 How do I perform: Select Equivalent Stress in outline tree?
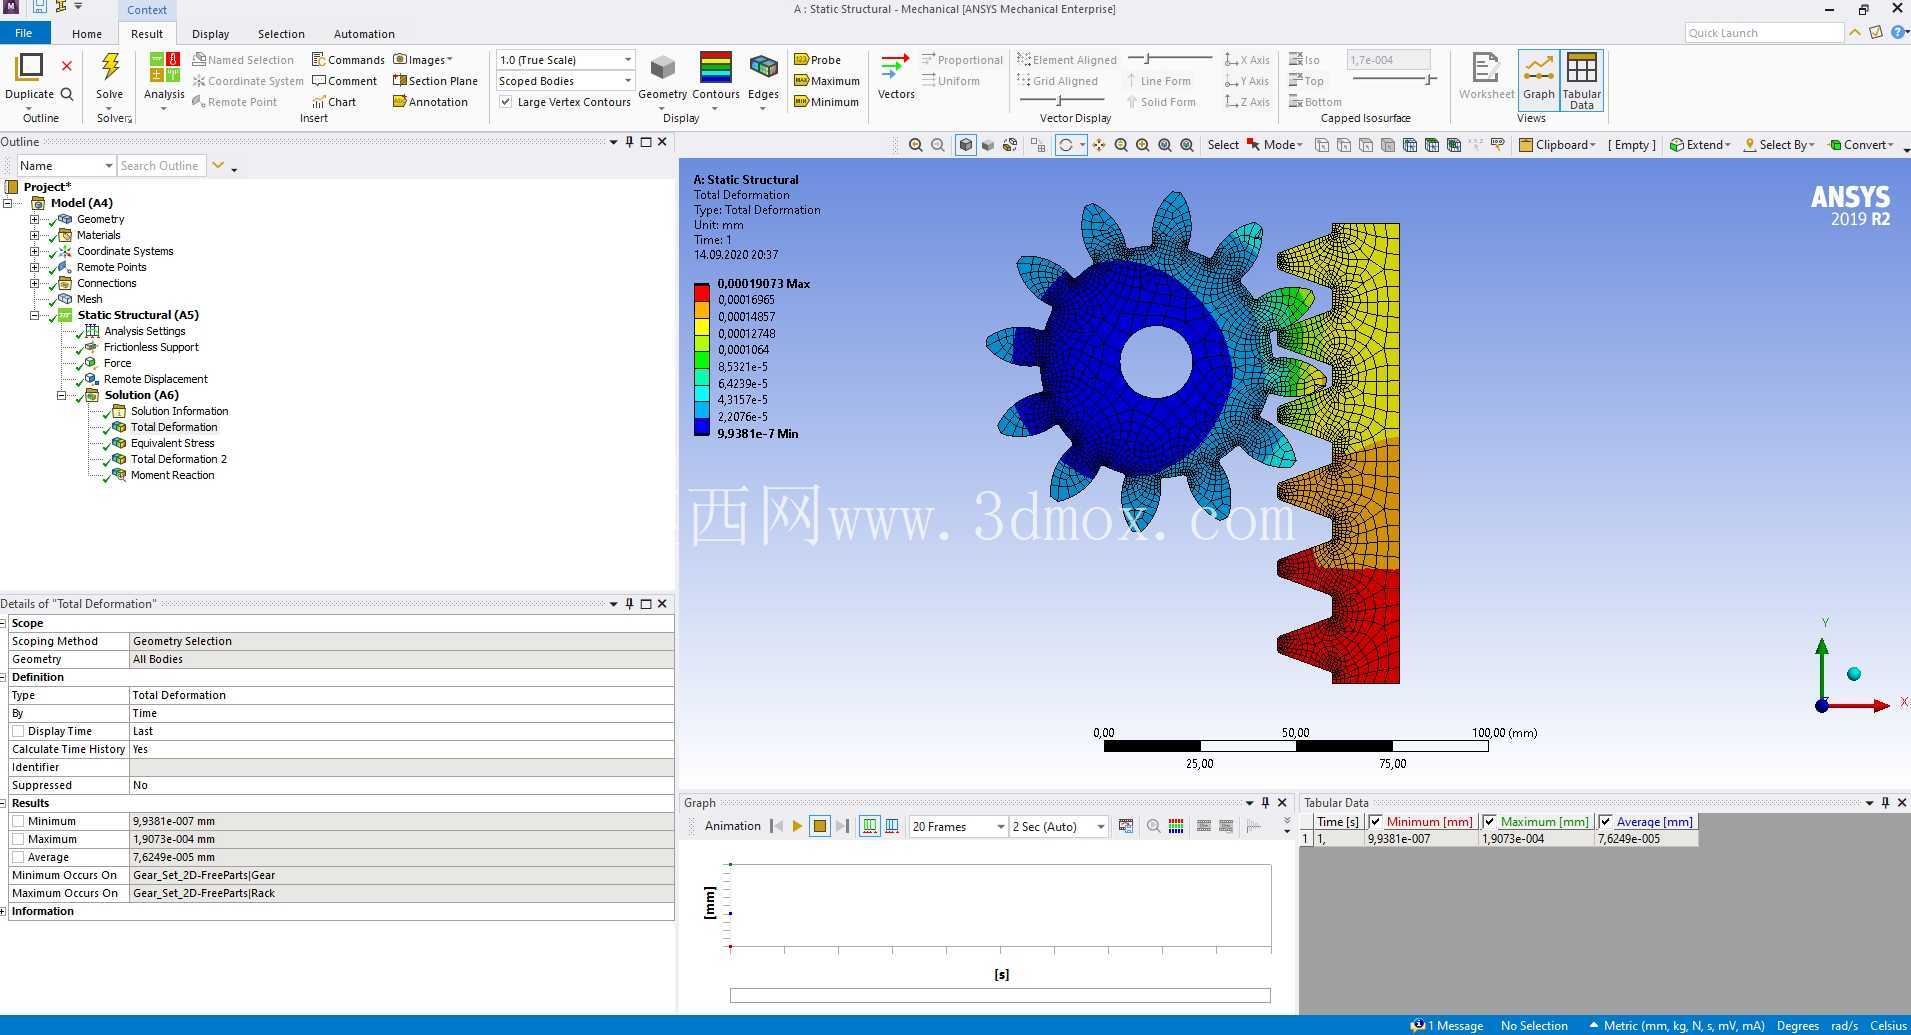click(x=172, y=443)
